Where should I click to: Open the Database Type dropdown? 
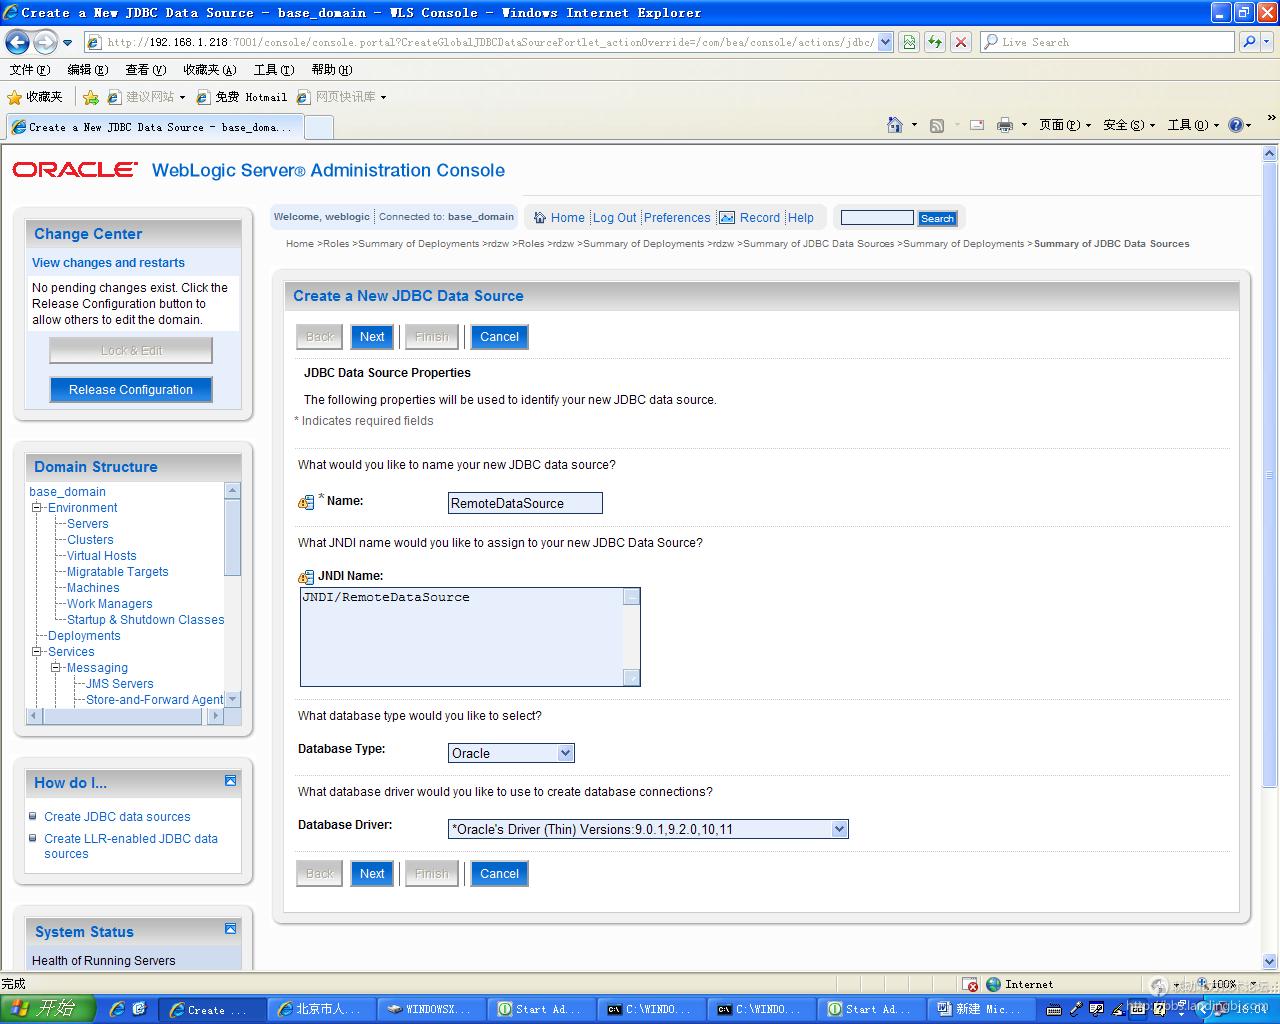click(565, 753)
